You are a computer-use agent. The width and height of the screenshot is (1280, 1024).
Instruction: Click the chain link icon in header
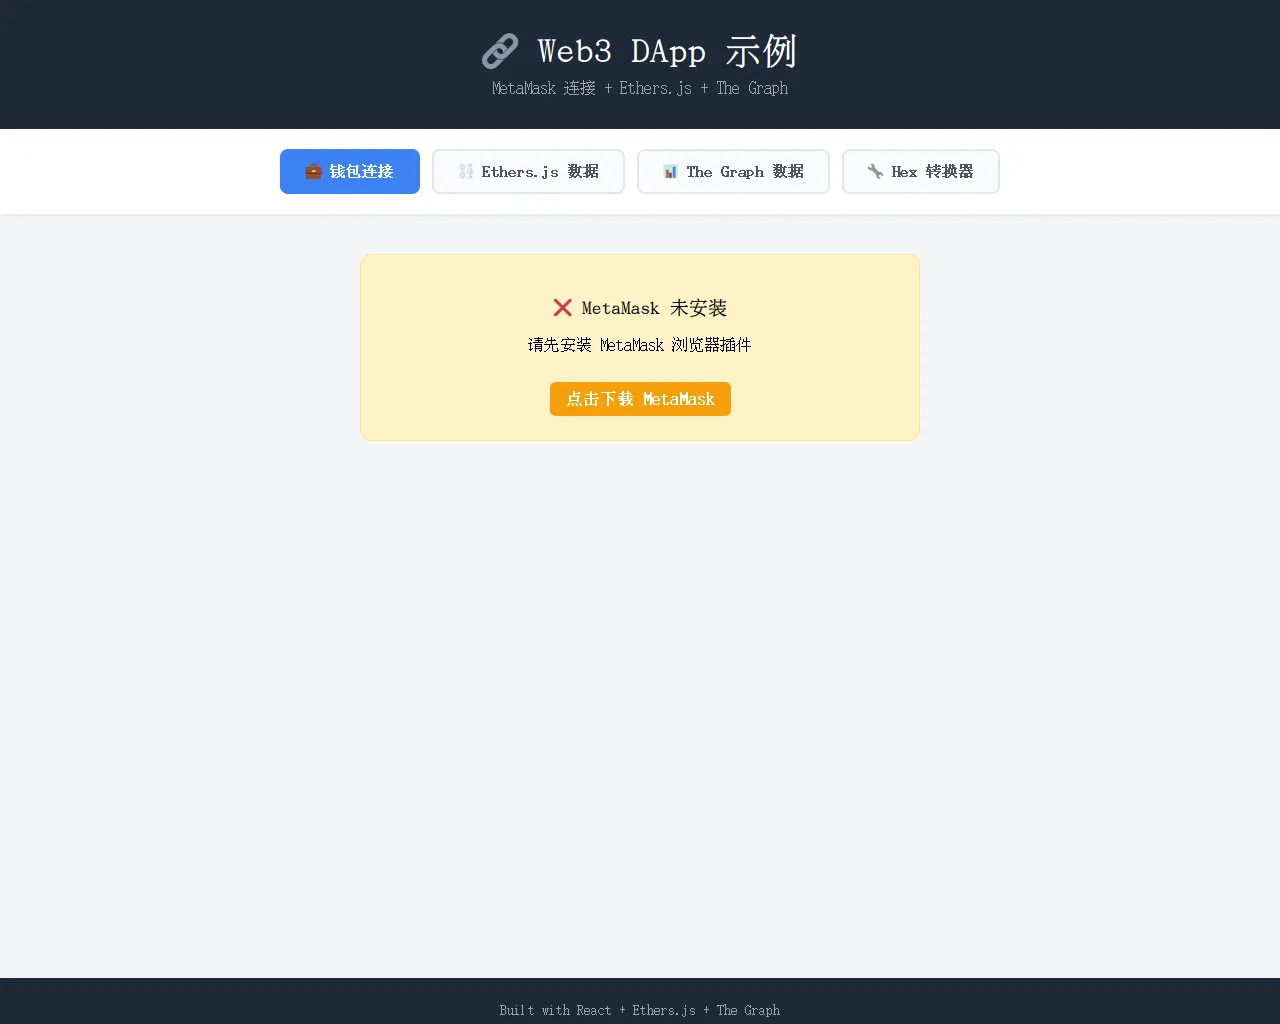tap(500, 51)
